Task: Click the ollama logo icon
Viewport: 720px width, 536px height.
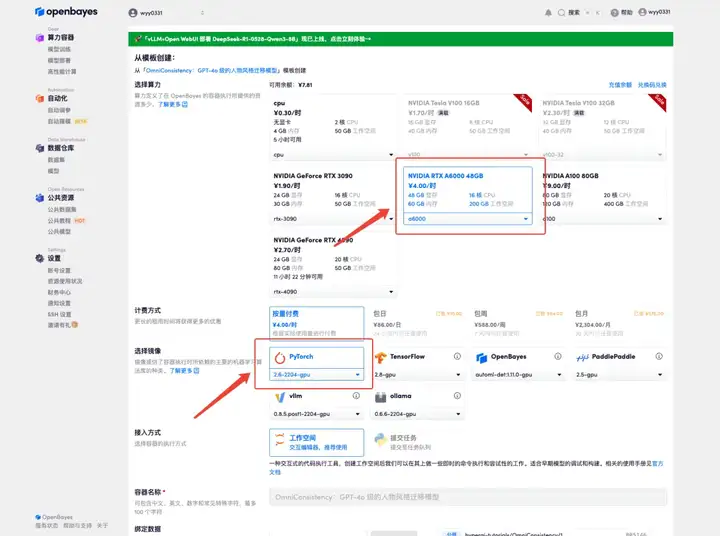Action: tap(381, 397)
